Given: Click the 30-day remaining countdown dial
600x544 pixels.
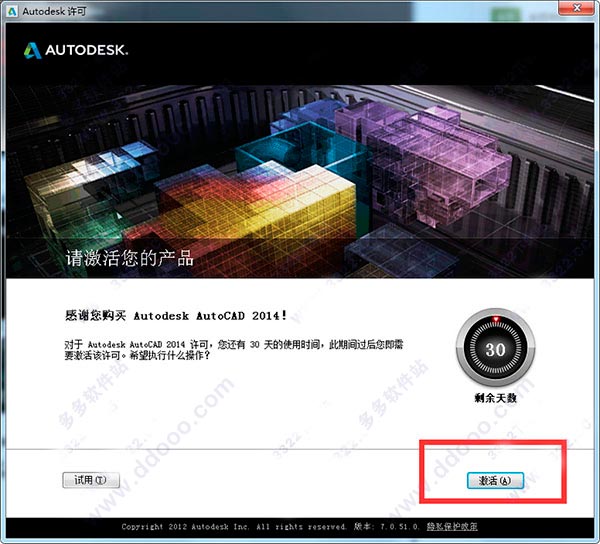Looking at the screenshot, I should pos(496,349).
